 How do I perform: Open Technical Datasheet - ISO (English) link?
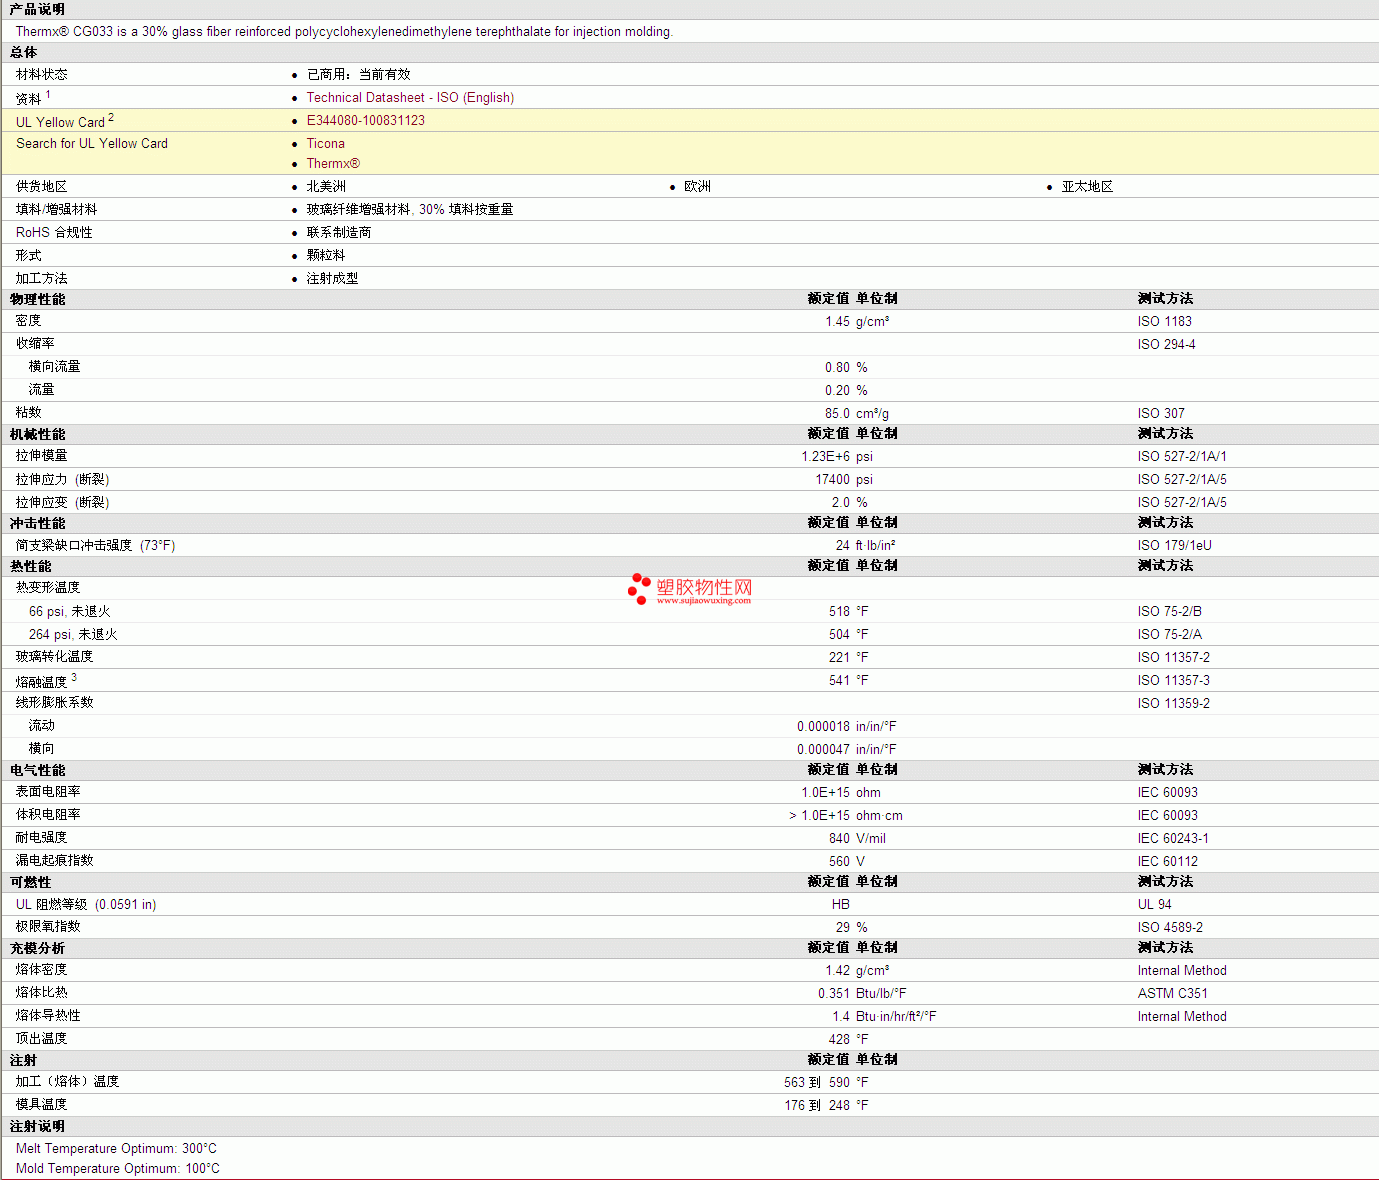click(x=410, y=98)
